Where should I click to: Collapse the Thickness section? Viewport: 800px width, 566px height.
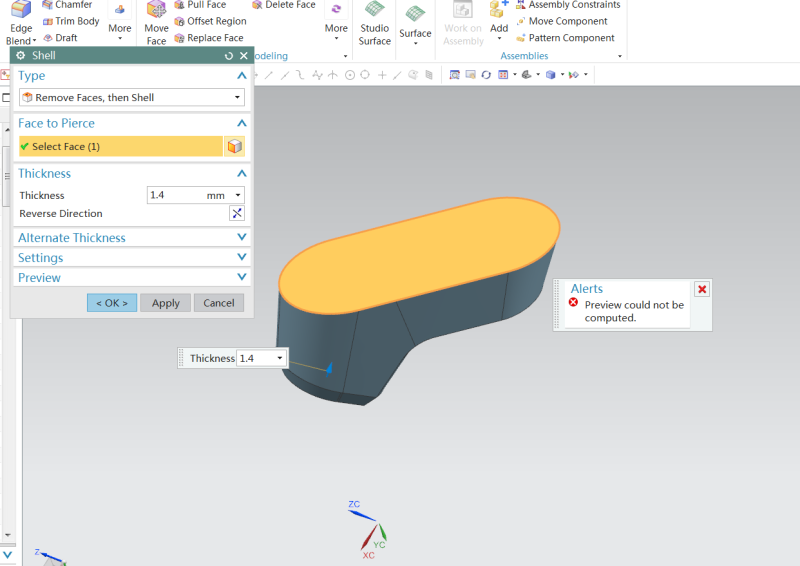(x=242, y=174)
